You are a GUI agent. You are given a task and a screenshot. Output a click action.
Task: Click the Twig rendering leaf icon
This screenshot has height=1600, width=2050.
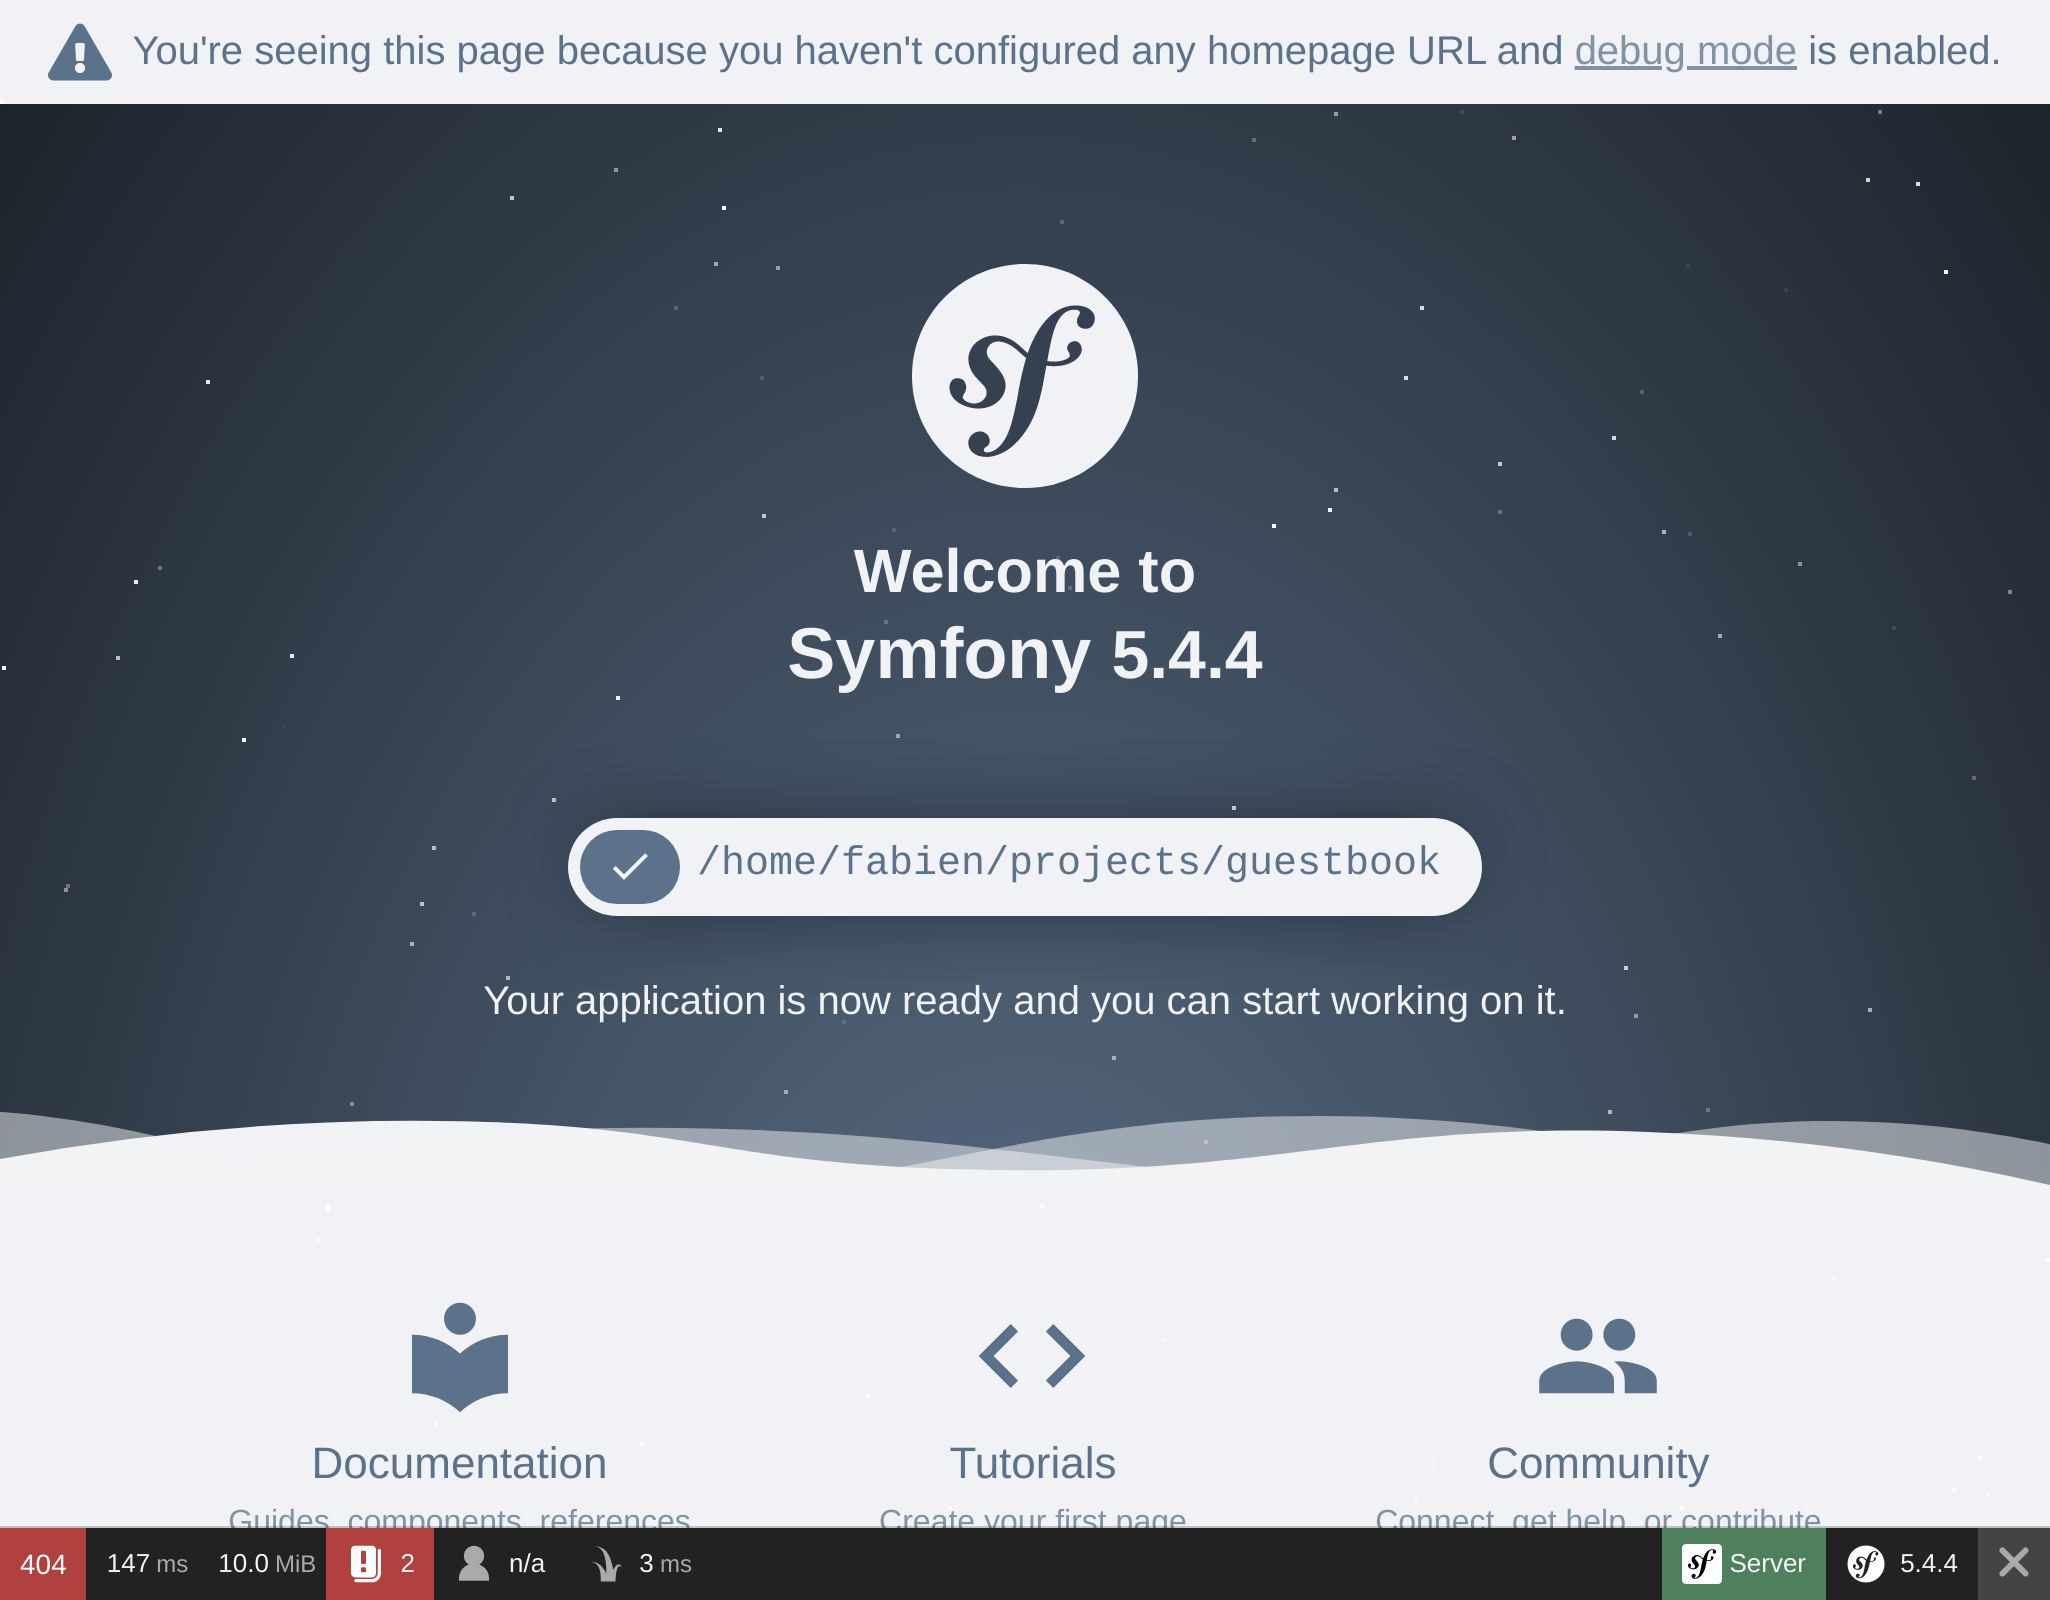pyautogui.click(x=608, y=1563)
